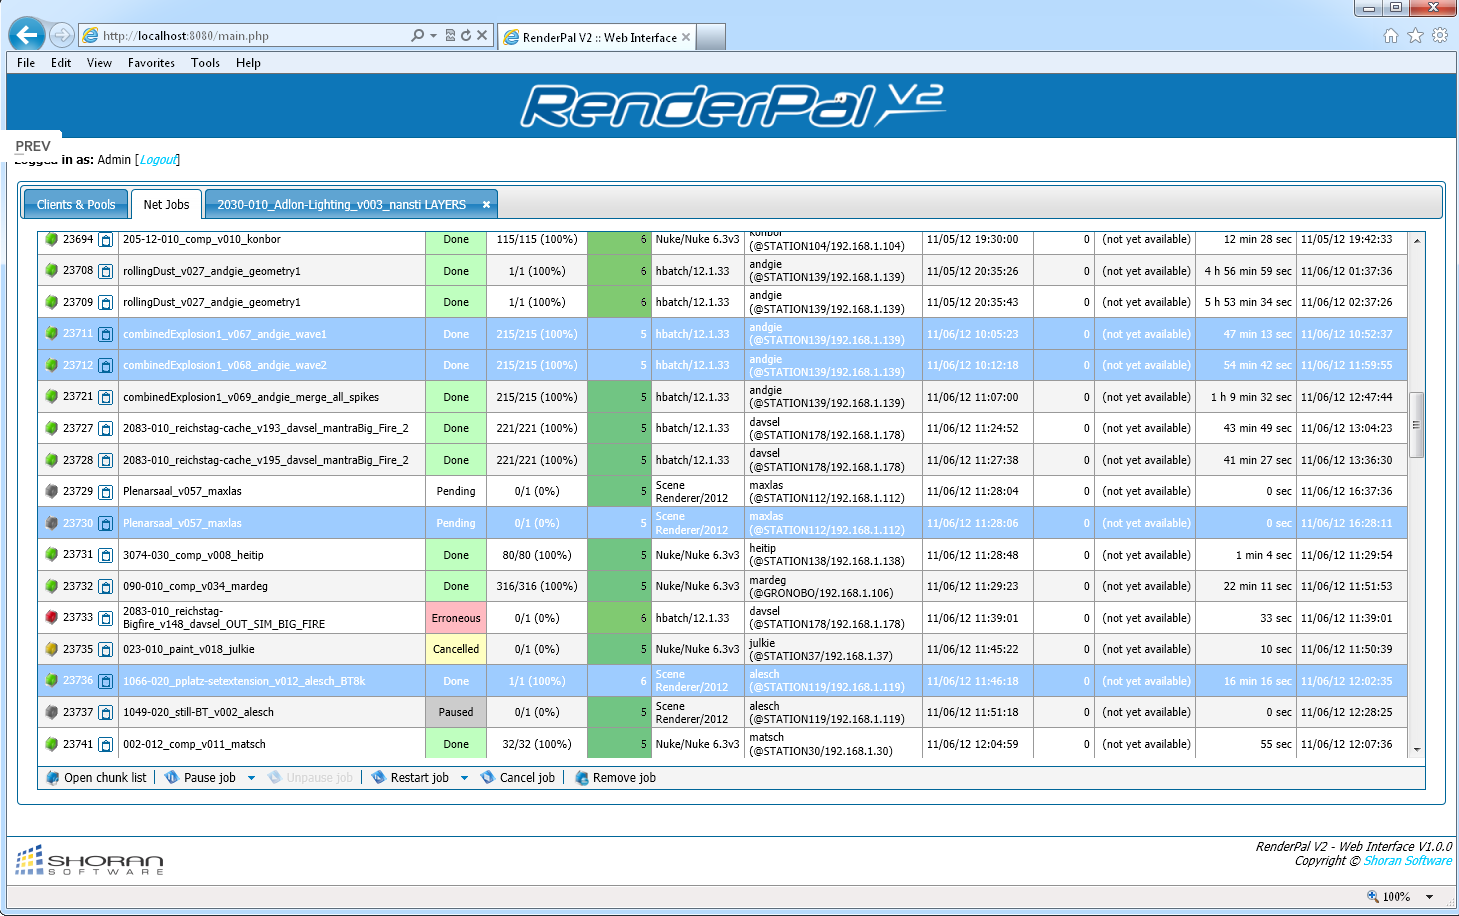The height and width of the screenshot is (916, 1459).
Task: Open the Help menu
Action: (x=248, y=63)
